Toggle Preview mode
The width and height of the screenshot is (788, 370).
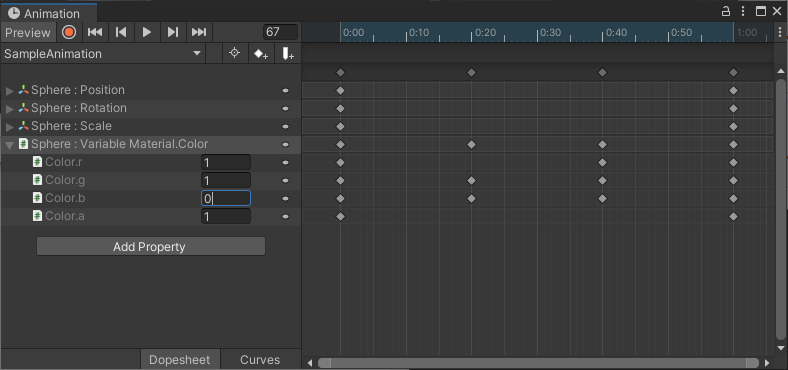28,33
